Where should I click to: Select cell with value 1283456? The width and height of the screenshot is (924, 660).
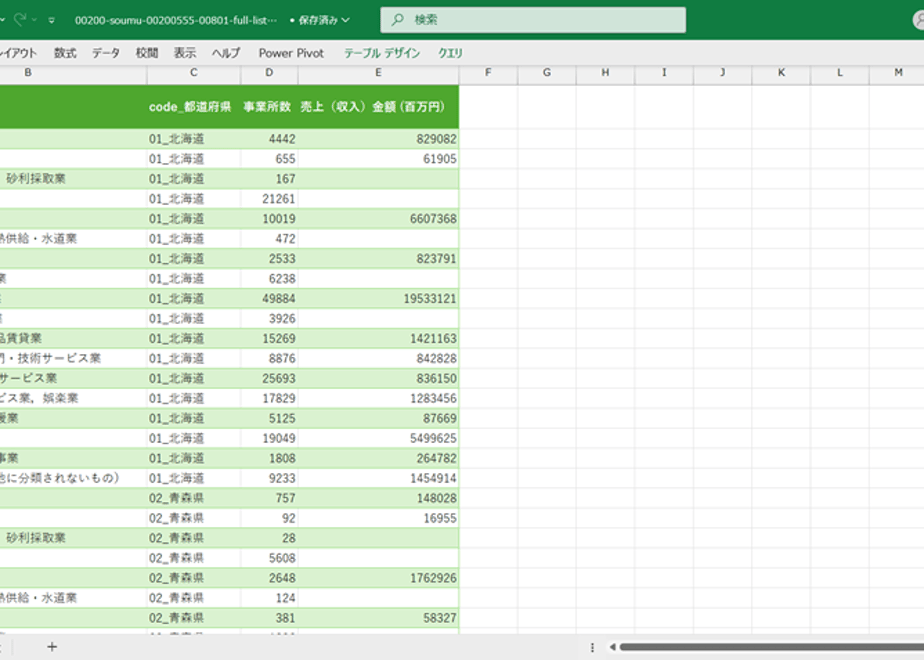[x=378, y=398]
